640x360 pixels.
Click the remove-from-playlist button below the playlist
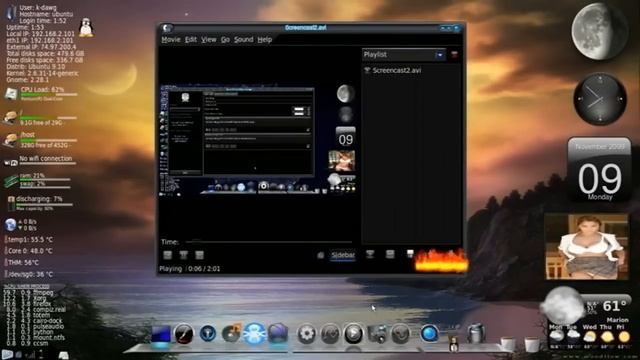pyautogui.click(x=390, y=254)
